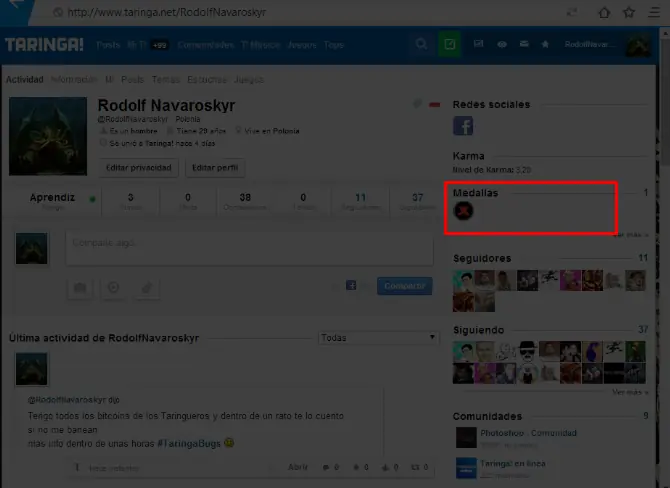Bookmark page with browser star icon
The height and width of the screenshot is (488, 670).
click(x=629, y=12)
